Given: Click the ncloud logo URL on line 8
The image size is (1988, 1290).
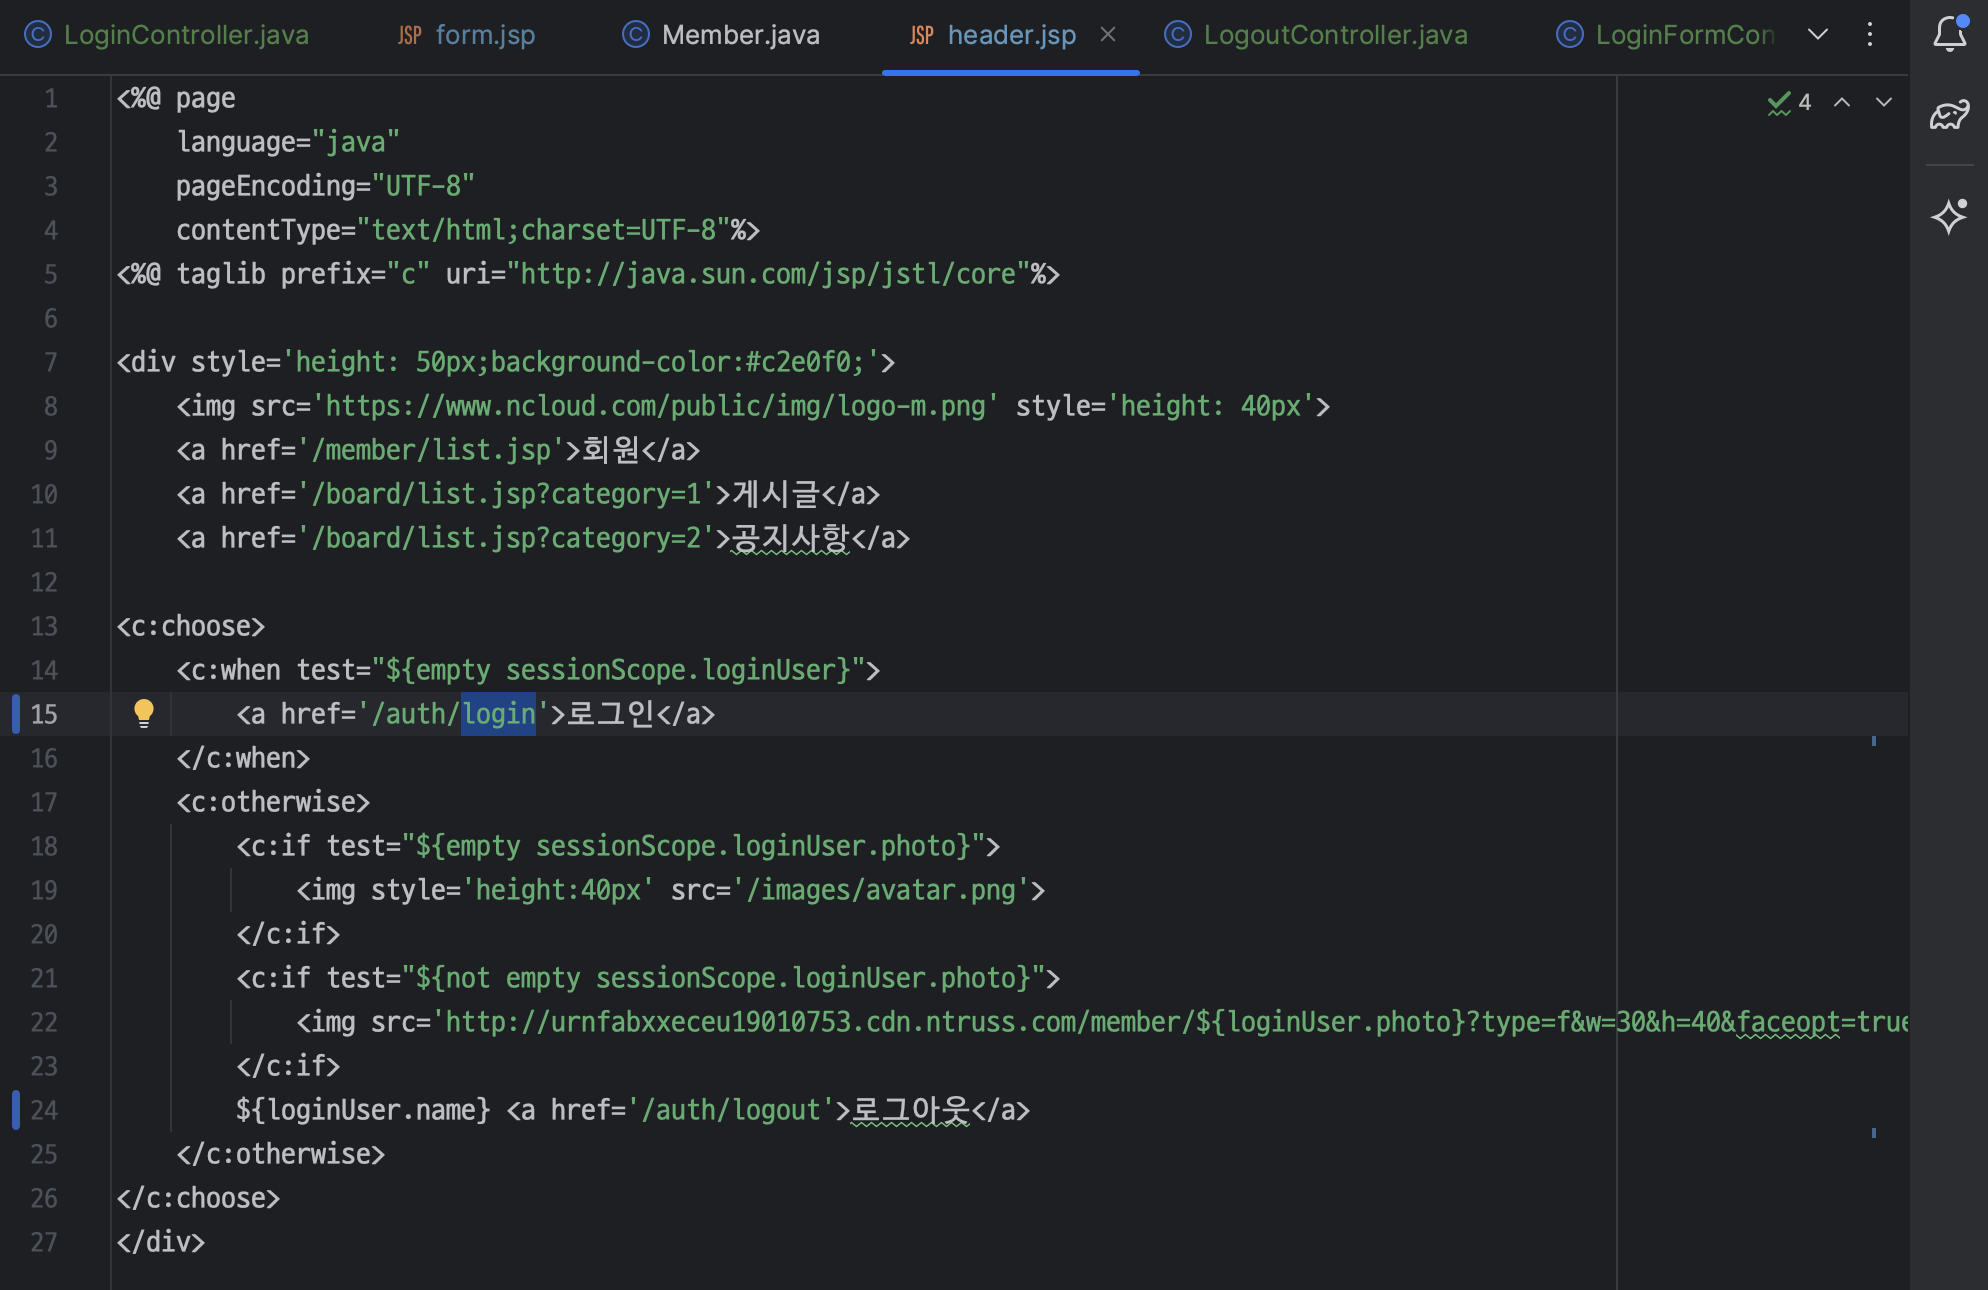Looking at the screenshot, I should (655, 406).
